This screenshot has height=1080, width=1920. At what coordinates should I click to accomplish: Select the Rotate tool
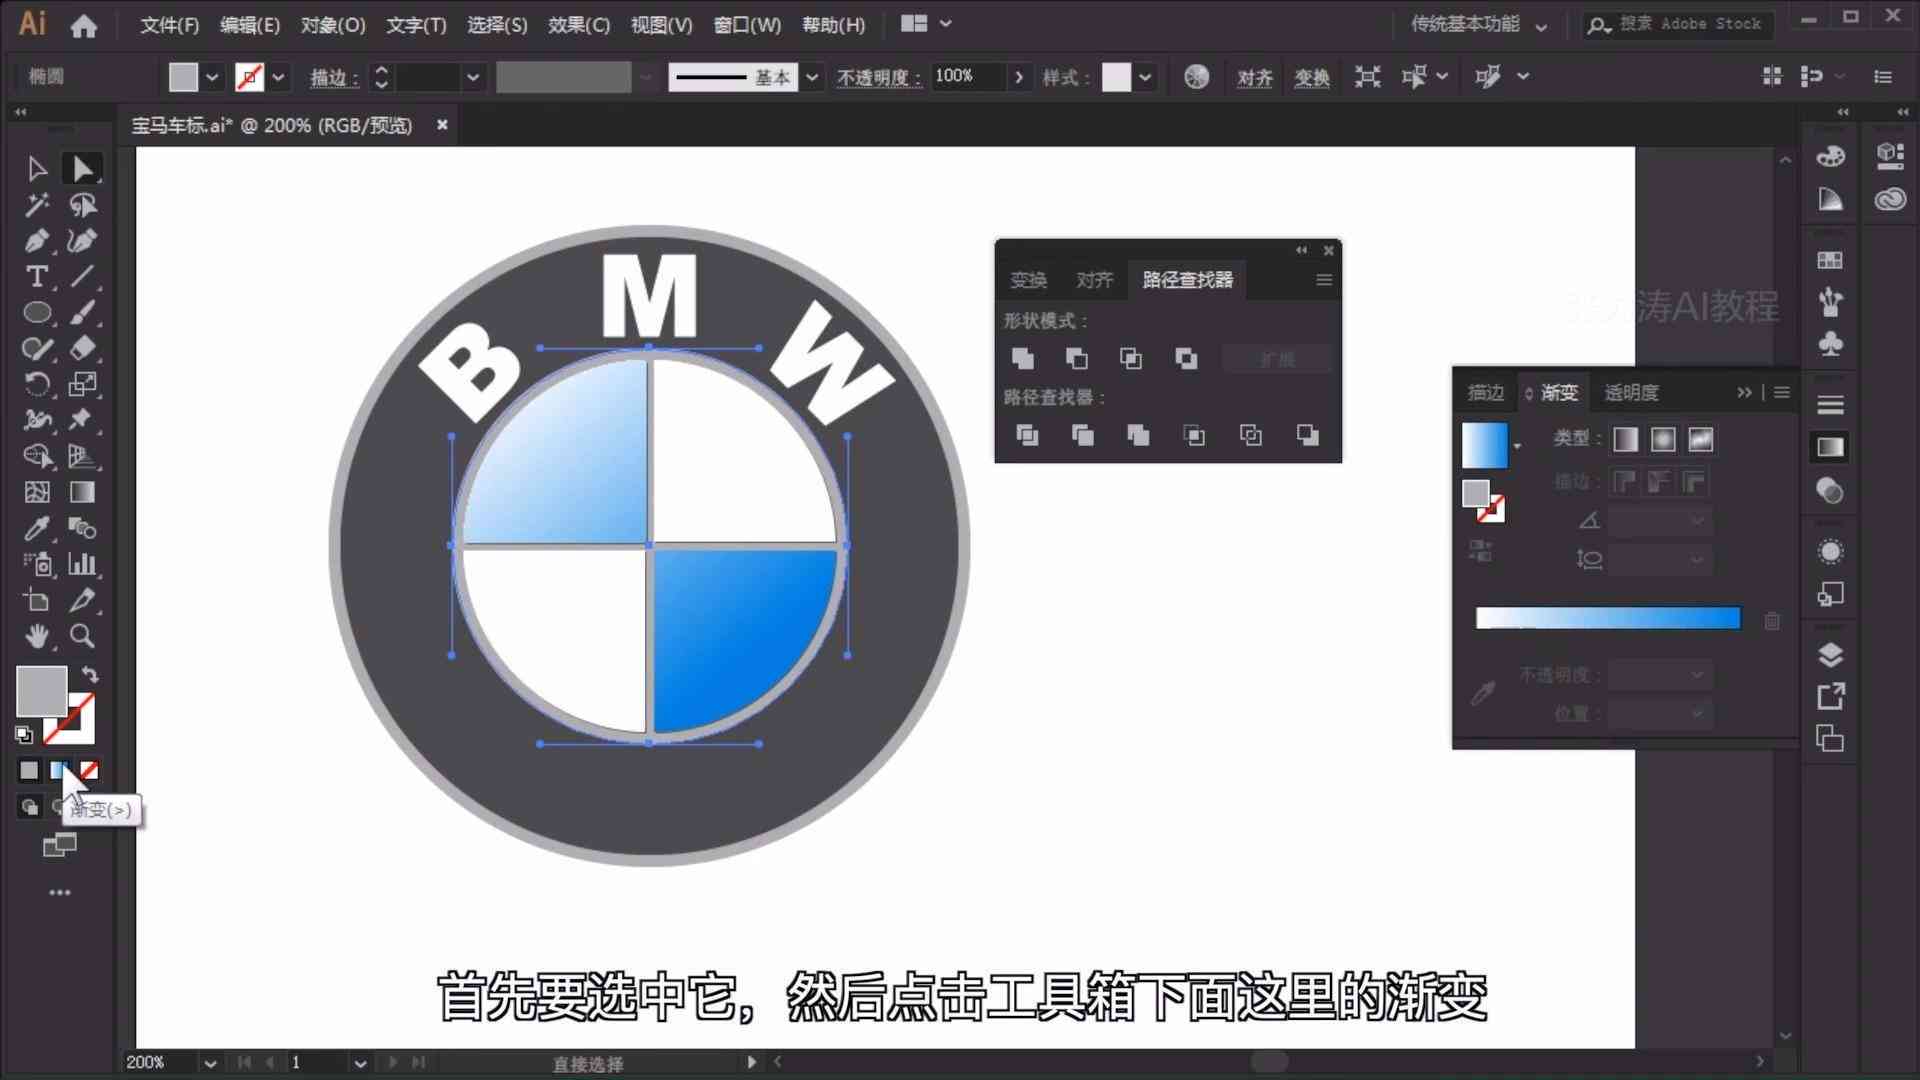coord(37,384)
